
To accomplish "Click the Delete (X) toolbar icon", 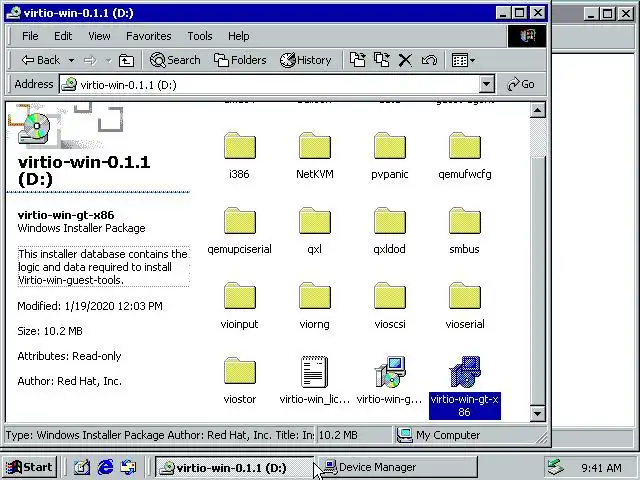I will (x=405, y=60).
